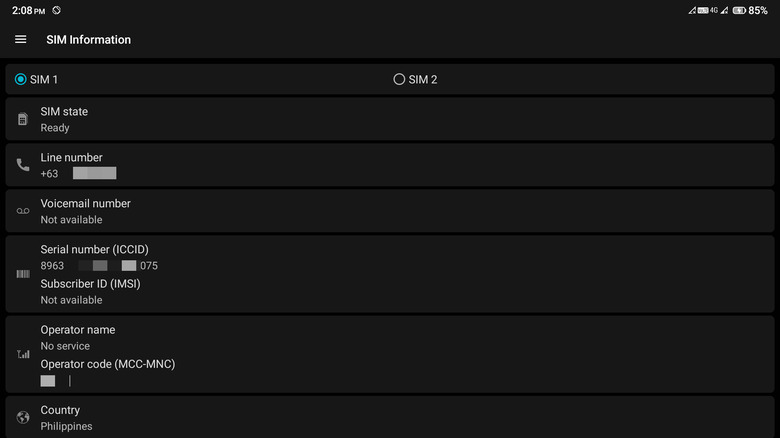Tap the SIM Information title

tap(88, 40)
